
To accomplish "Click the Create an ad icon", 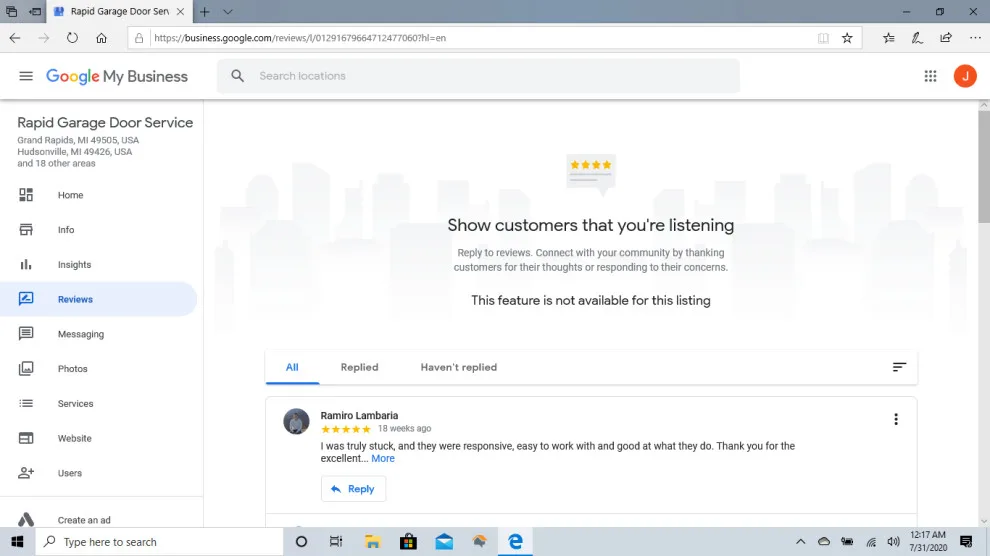I will pyautogui.click(x=26, y=519).
